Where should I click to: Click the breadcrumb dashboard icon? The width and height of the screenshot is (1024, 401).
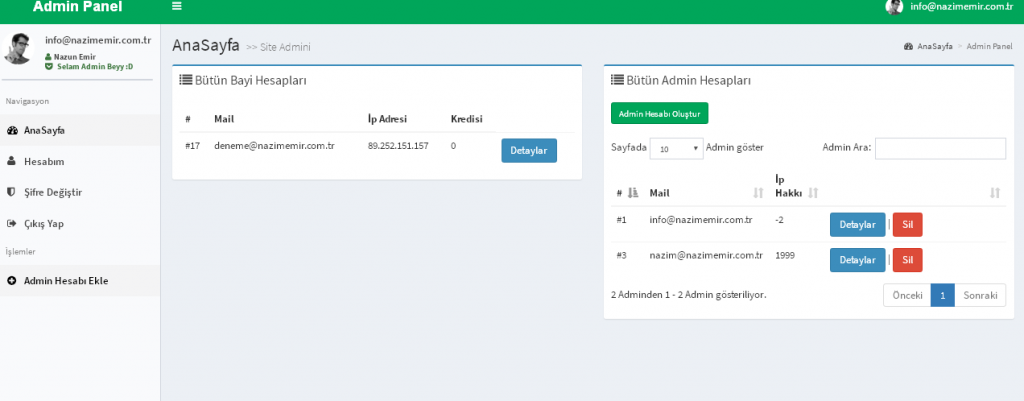tap(908, 46)
